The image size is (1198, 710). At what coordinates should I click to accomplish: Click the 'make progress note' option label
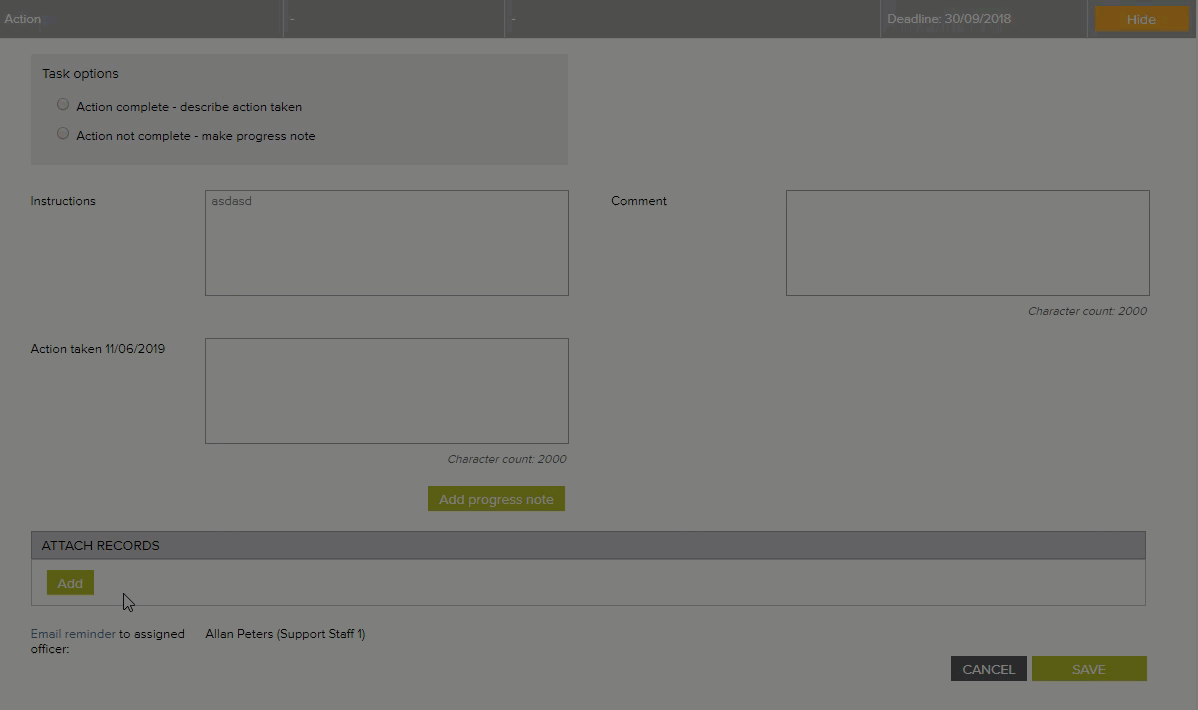(195, 136)
